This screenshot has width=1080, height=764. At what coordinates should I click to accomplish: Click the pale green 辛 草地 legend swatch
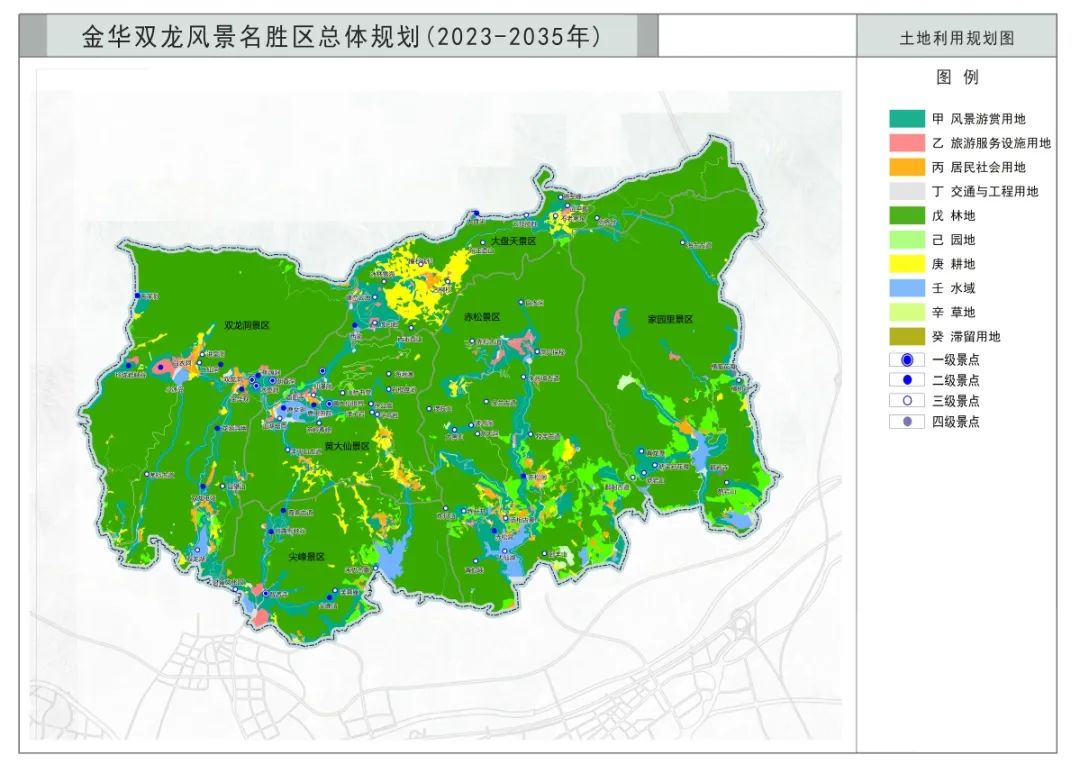tap(906, 311)
